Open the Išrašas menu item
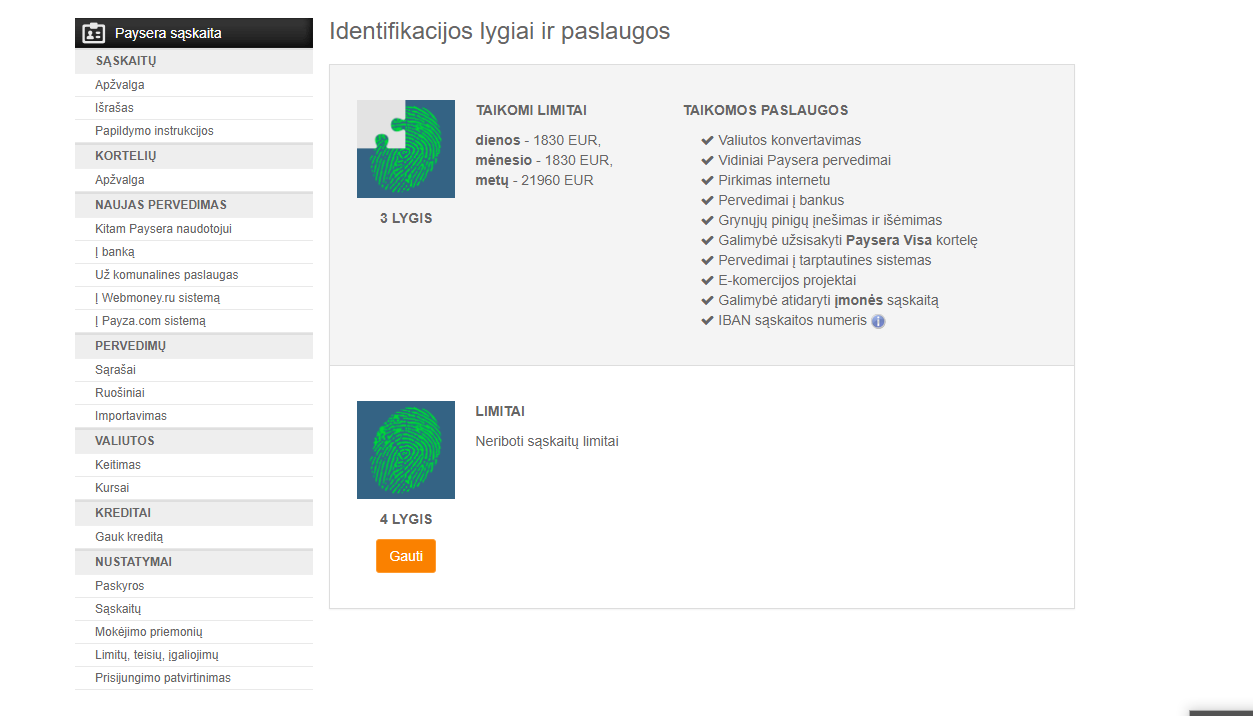This screenshot has height=716, width=1253. [115, 108]
